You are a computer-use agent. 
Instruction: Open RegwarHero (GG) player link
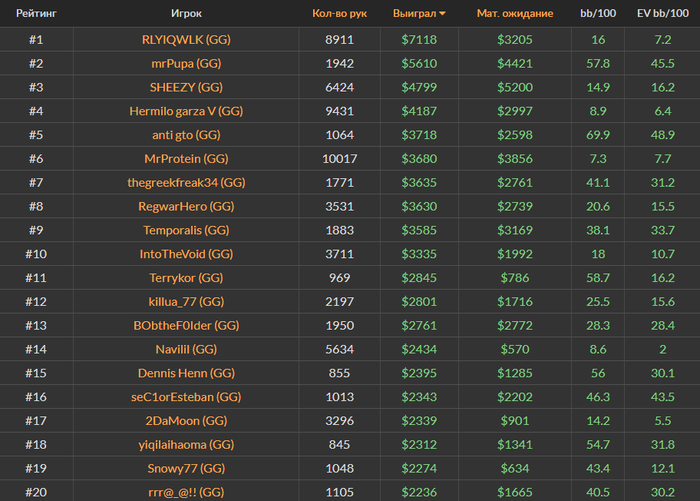186,206
